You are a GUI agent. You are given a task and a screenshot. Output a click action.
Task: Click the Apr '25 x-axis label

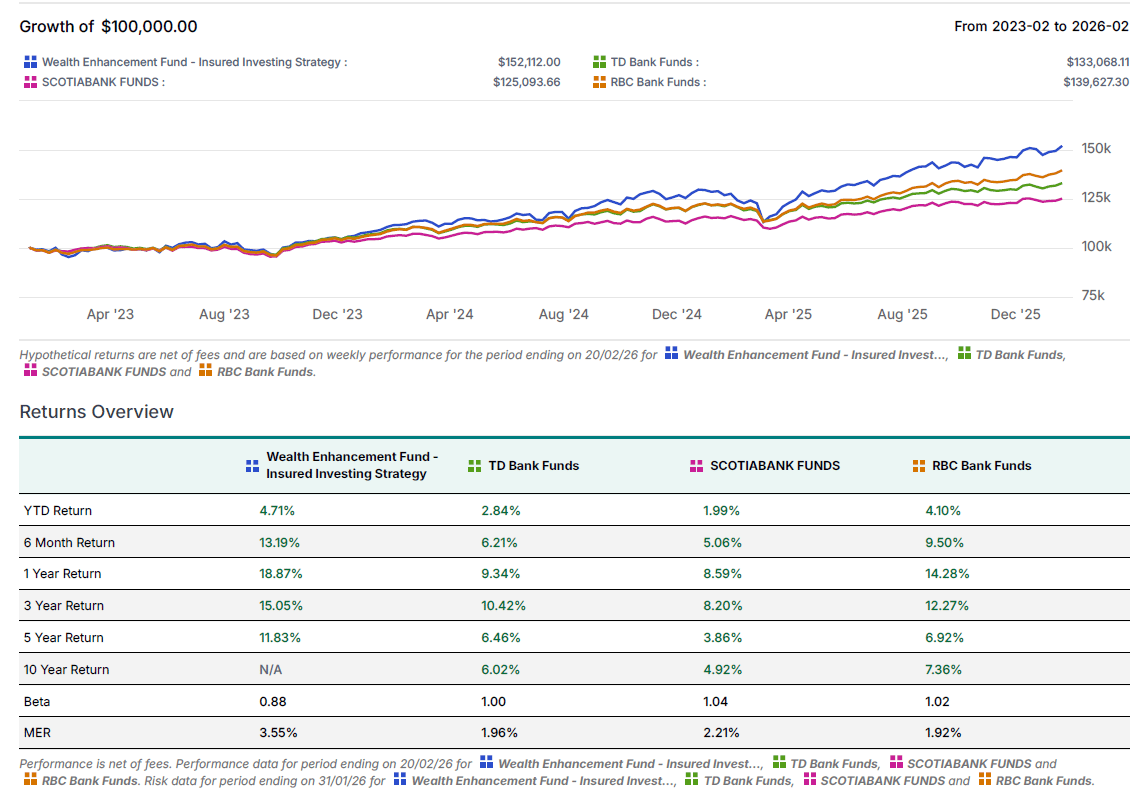click(788, 314)
